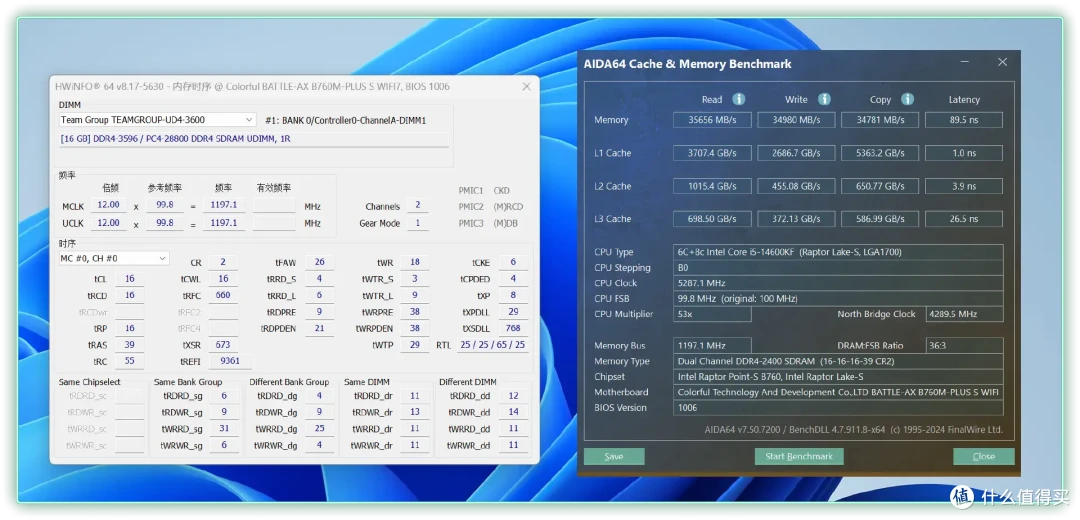Click the tRAS value 39
Viewport: 1080px width, 520px height.
129,345
